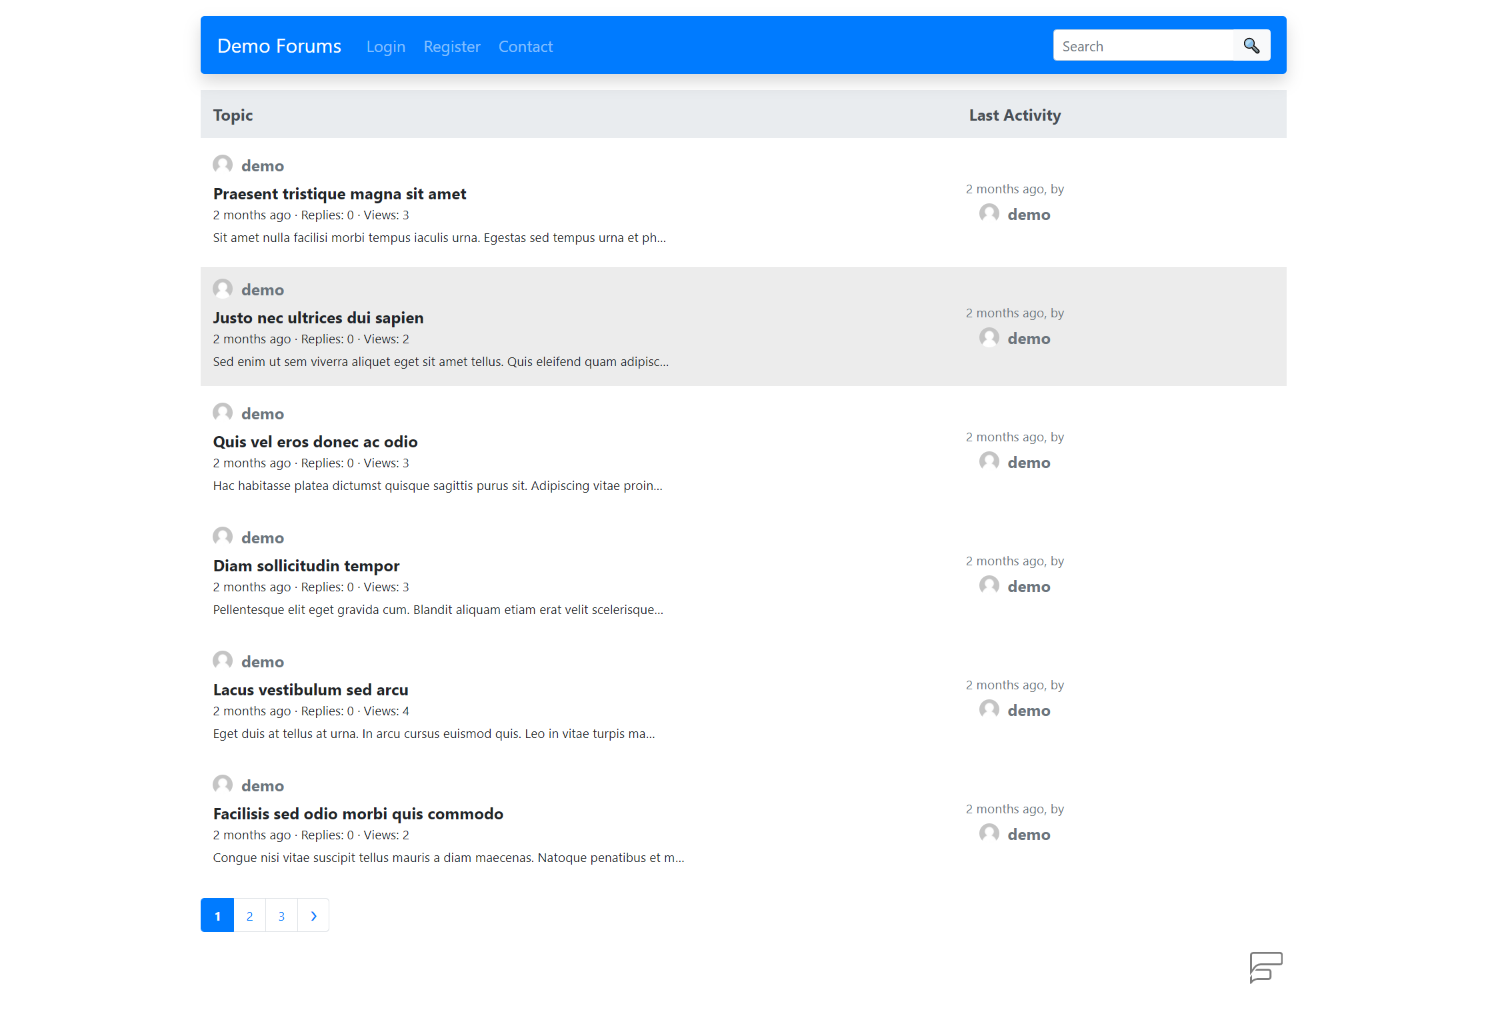Viewport: 1487px width, 1012px height.
Task: Click author avatar above Lacus vestibulum topic
Action: tap(223, 660)
